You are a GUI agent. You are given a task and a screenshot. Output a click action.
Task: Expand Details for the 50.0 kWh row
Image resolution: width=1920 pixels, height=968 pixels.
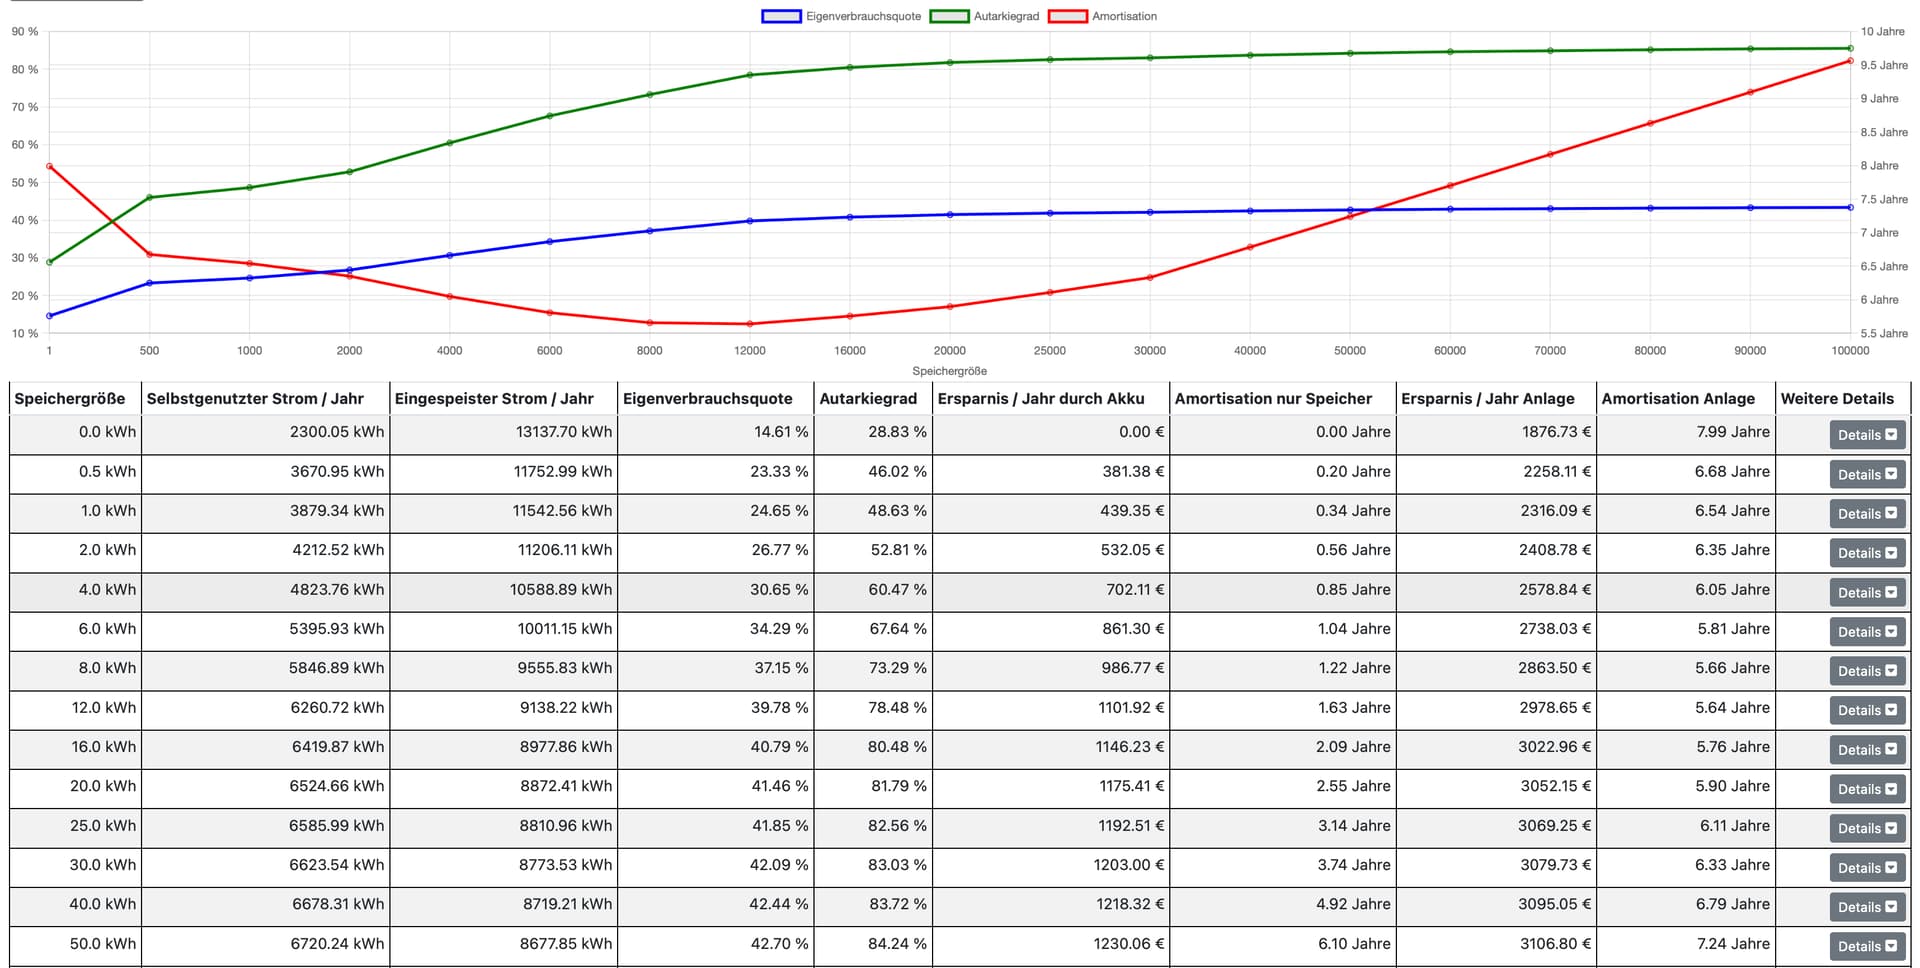coord(1866,946)
